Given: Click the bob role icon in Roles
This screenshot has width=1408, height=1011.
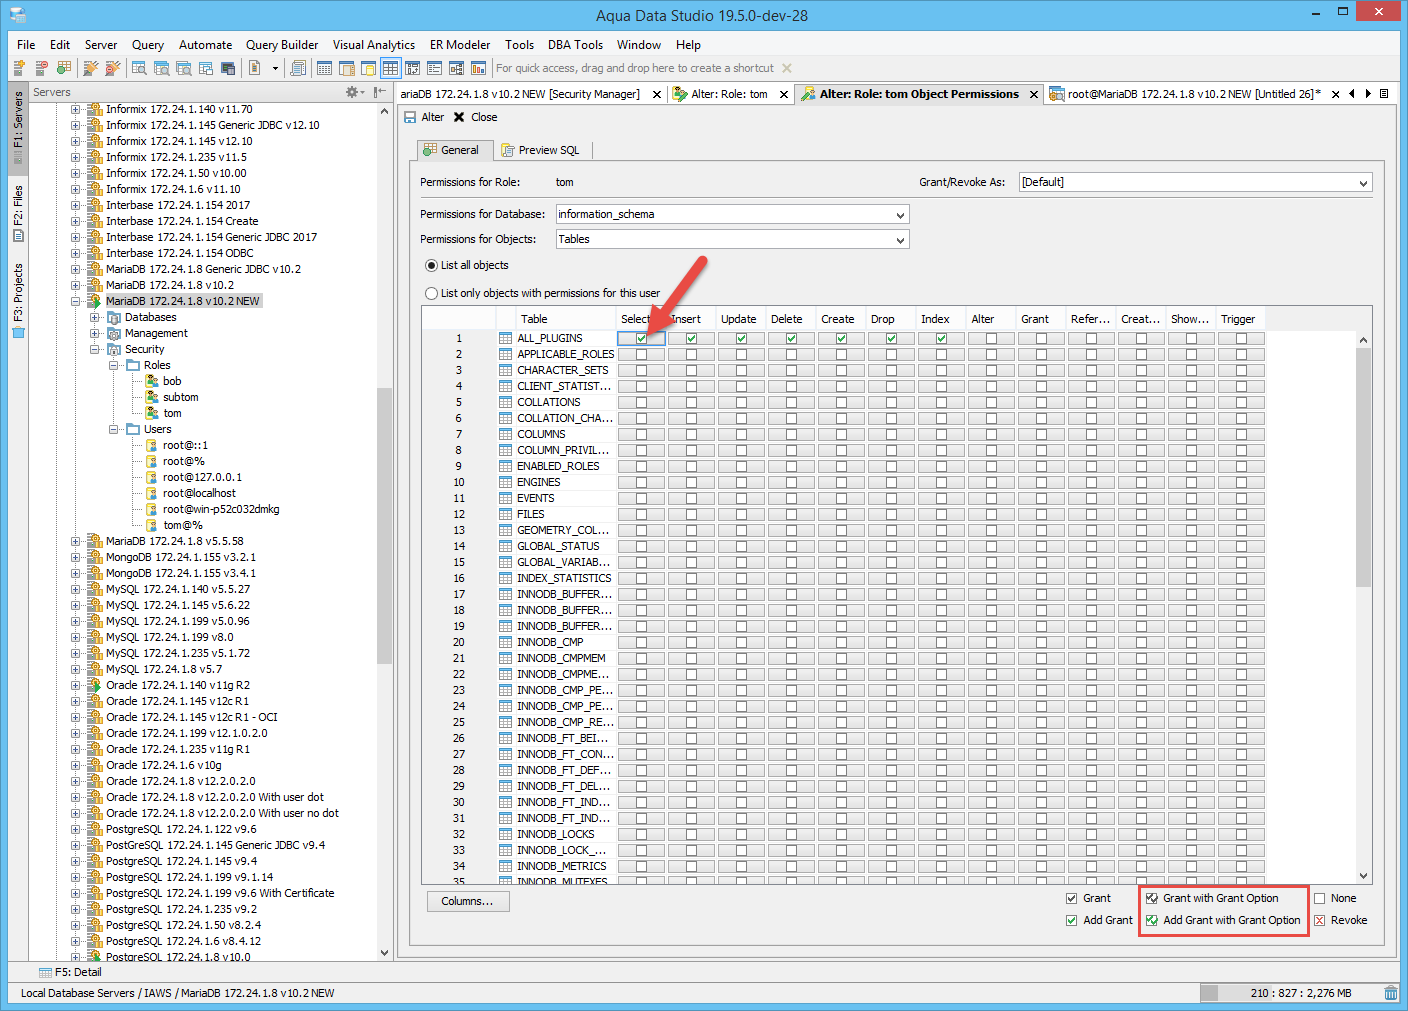Looking at the screenshot, I should pyautogui.click(x=152, y=381).
